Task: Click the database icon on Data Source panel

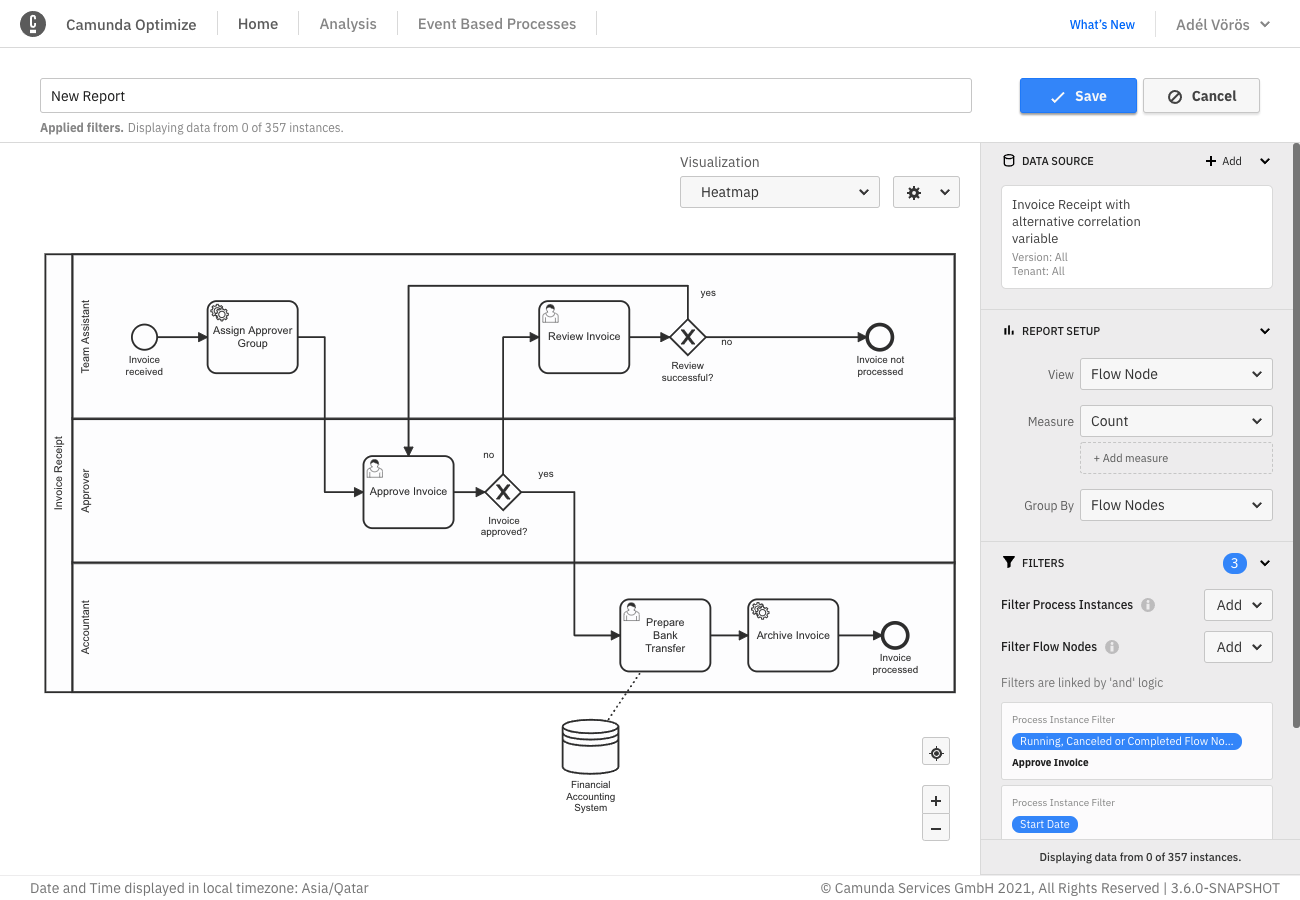Action: 1009,161
